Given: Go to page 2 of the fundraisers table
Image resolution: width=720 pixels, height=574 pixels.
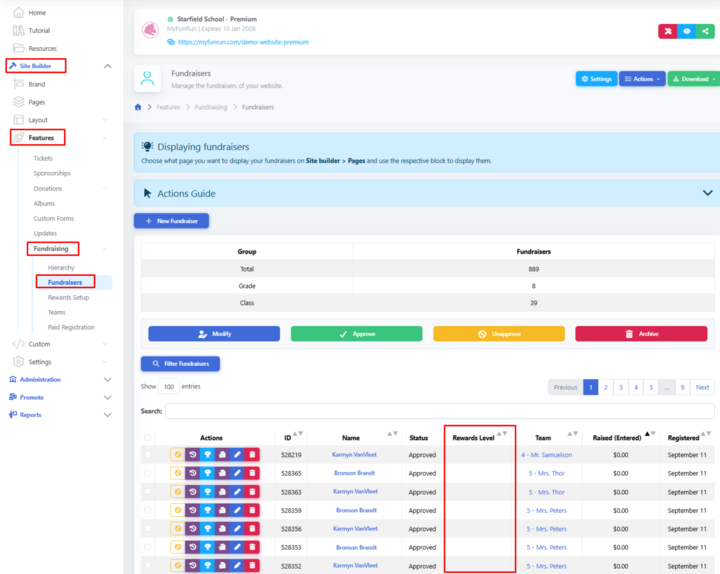Looking at the screenshot, I should point(605,387).
